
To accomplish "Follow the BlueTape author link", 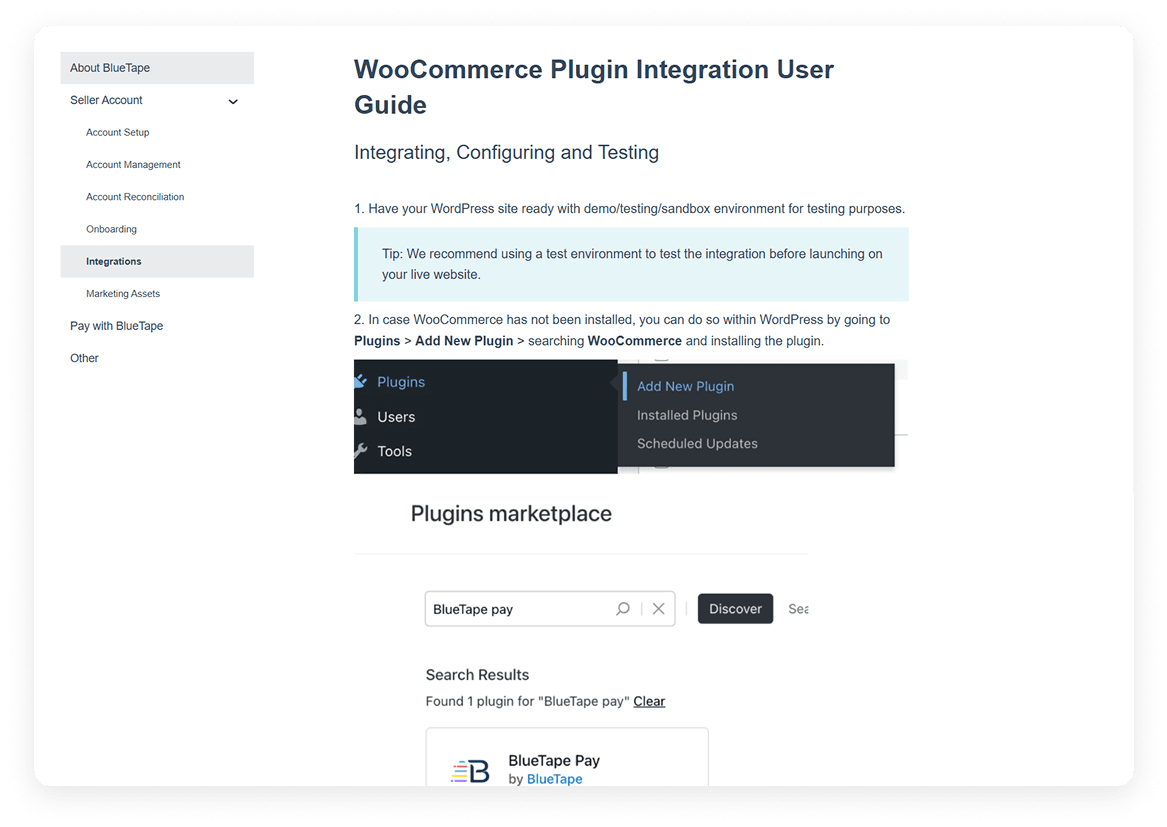I will [554, 779].
